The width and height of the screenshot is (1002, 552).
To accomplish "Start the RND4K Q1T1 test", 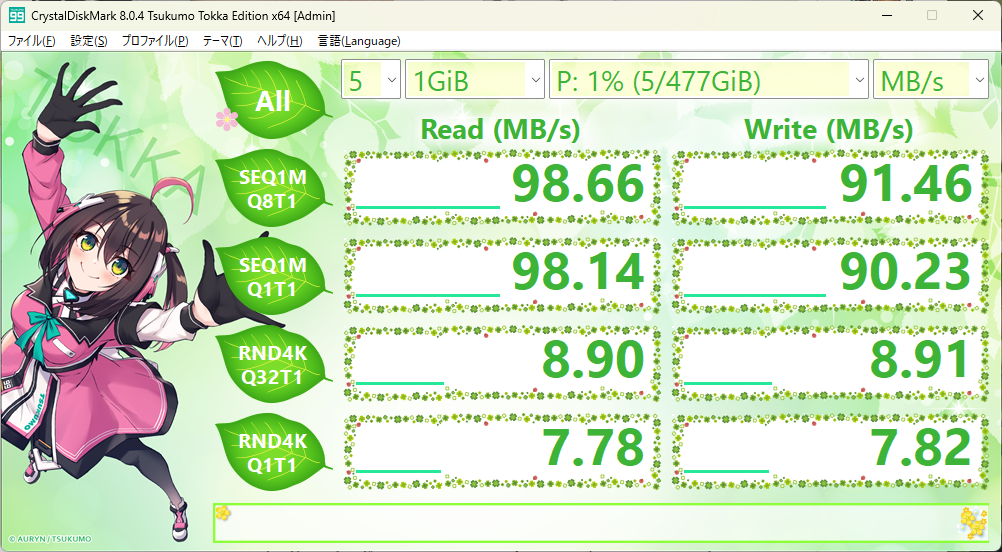I will (274, 452).
